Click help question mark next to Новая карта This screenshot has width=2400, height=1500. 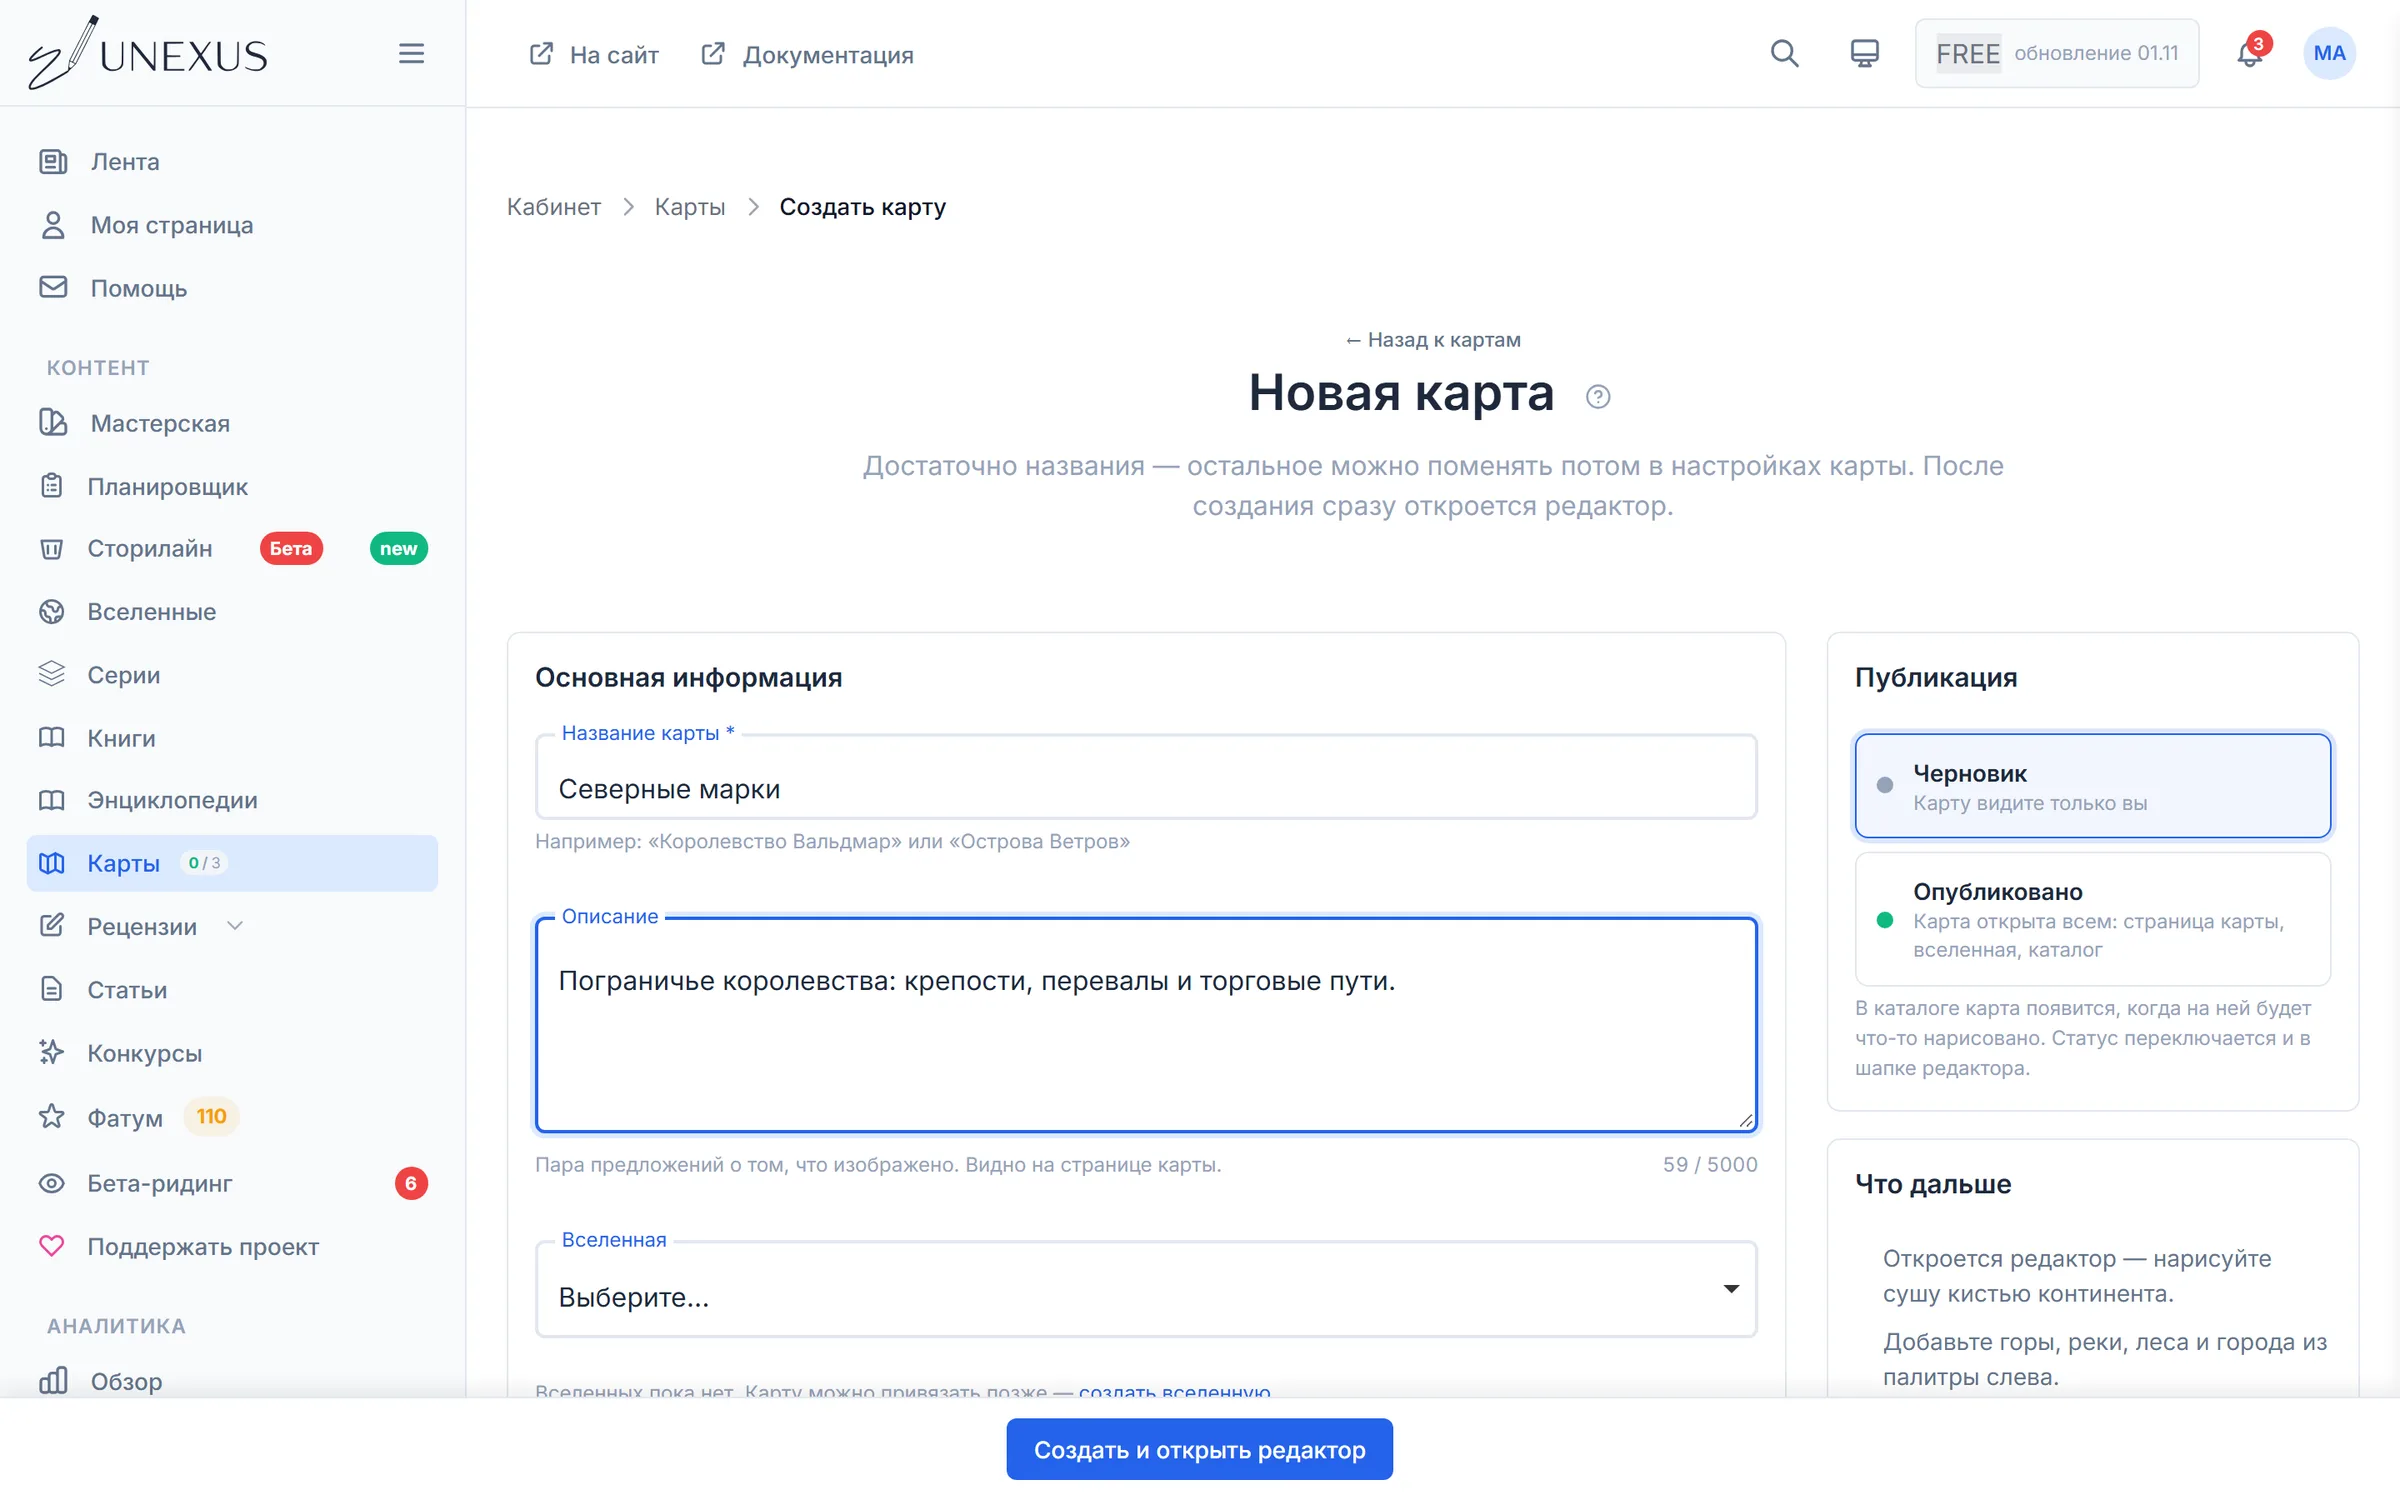(x=1598, y=397)
